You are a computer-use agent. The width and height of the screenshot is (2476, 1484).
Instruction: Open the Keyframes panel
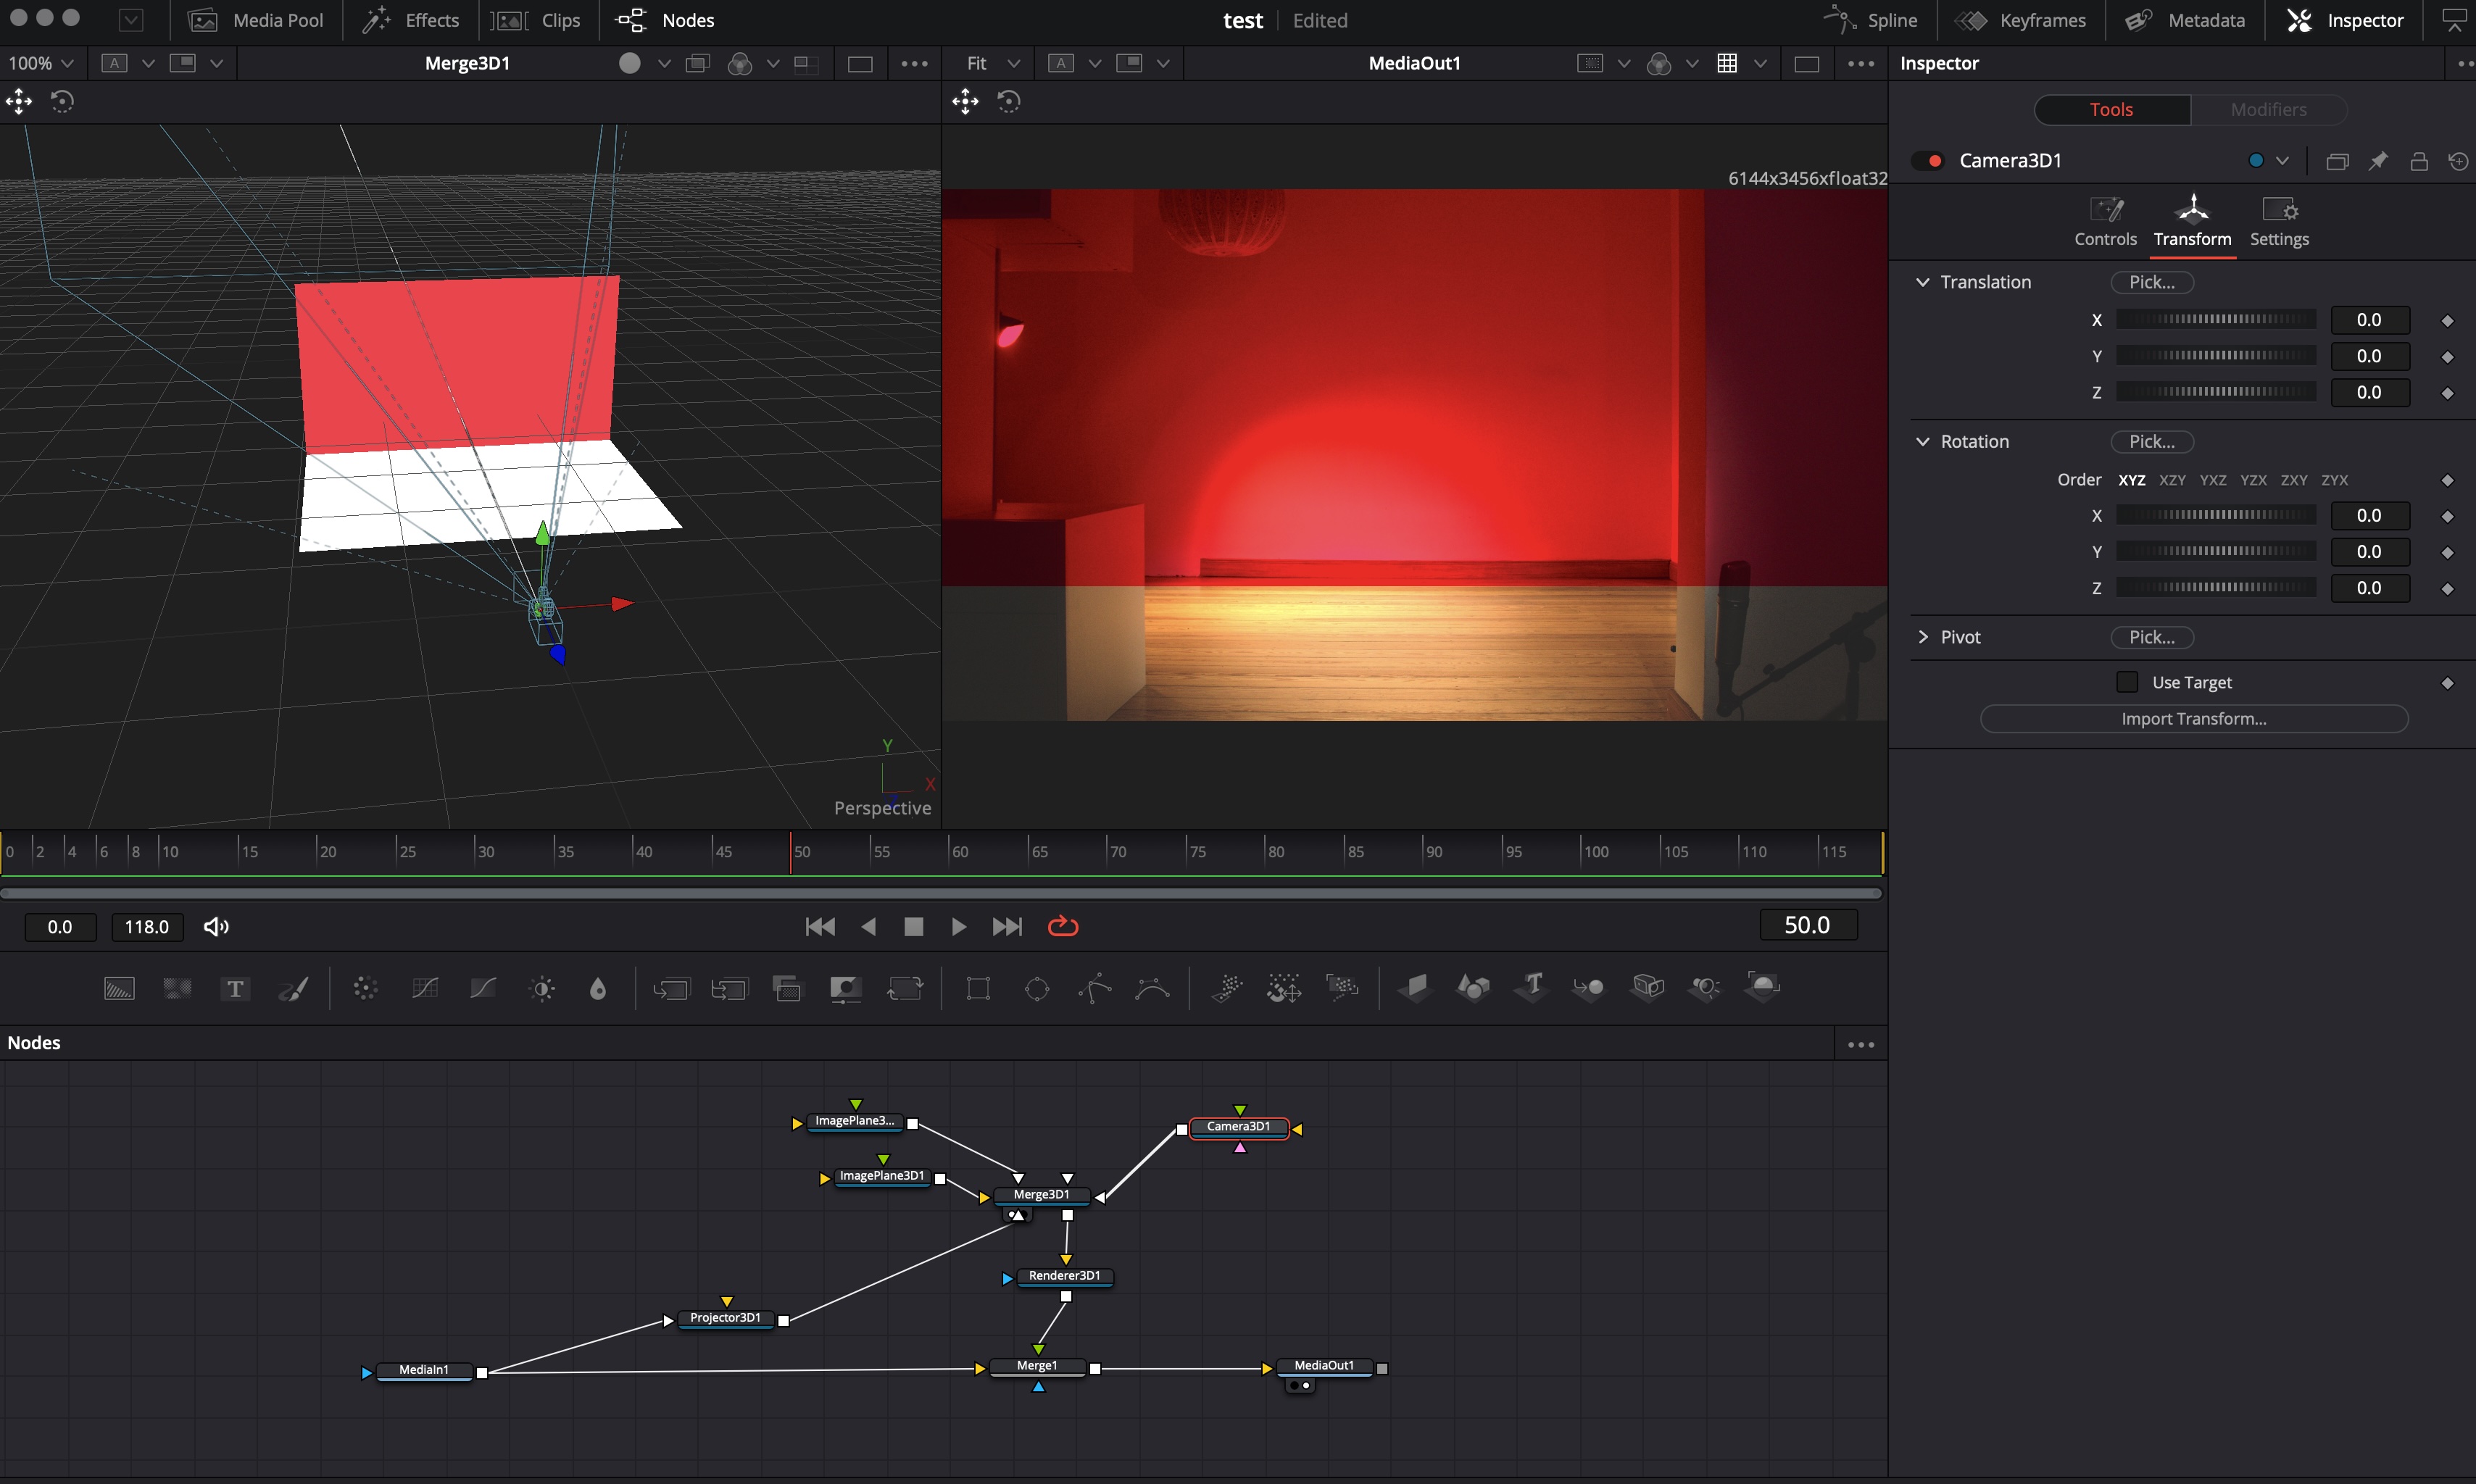[x=2021, y=20]
